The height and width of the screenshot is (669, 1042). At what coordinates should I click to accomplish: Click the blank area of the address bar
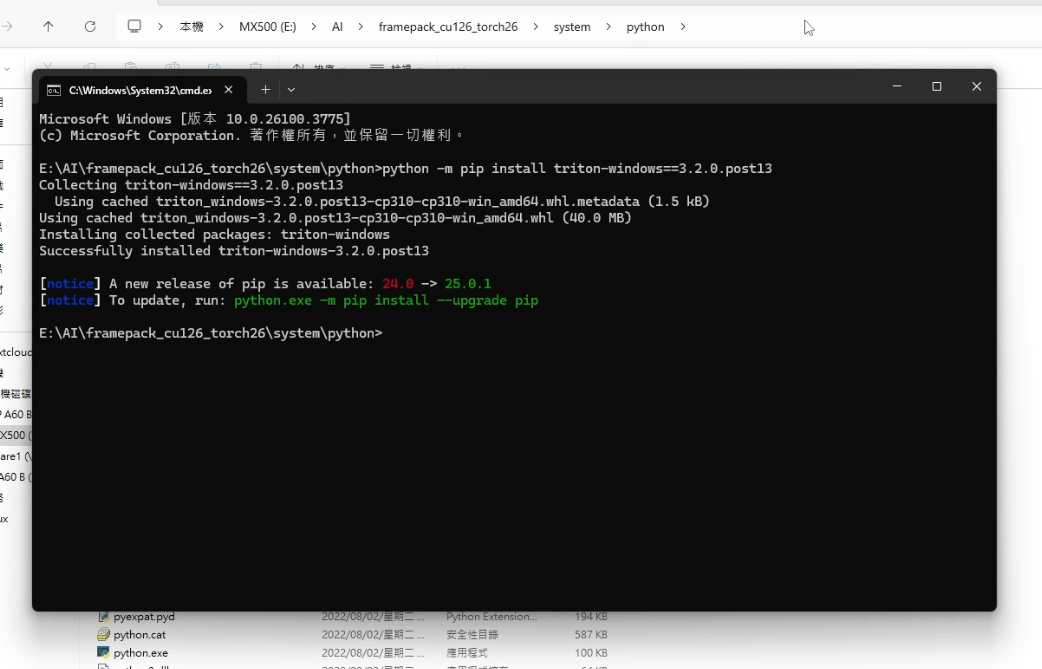click(864, 27)
